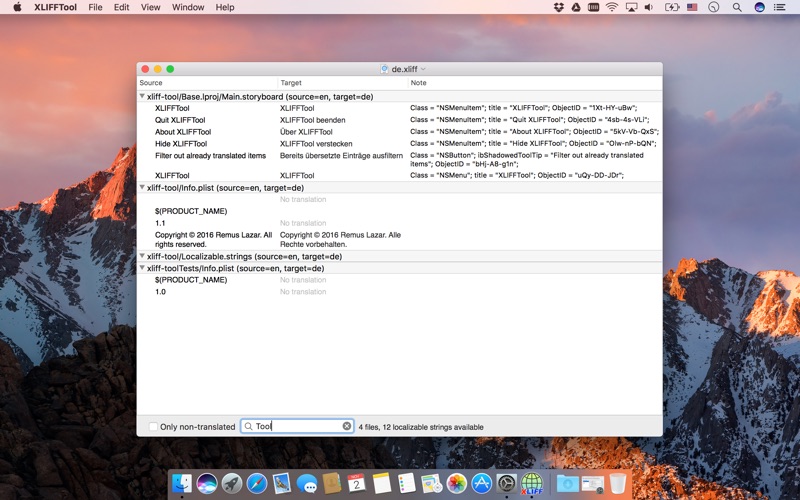Select 'Bereits übersetzte Einträge ausfiltern' target
This screenshot has height=500, width=800.
[341, 156]
